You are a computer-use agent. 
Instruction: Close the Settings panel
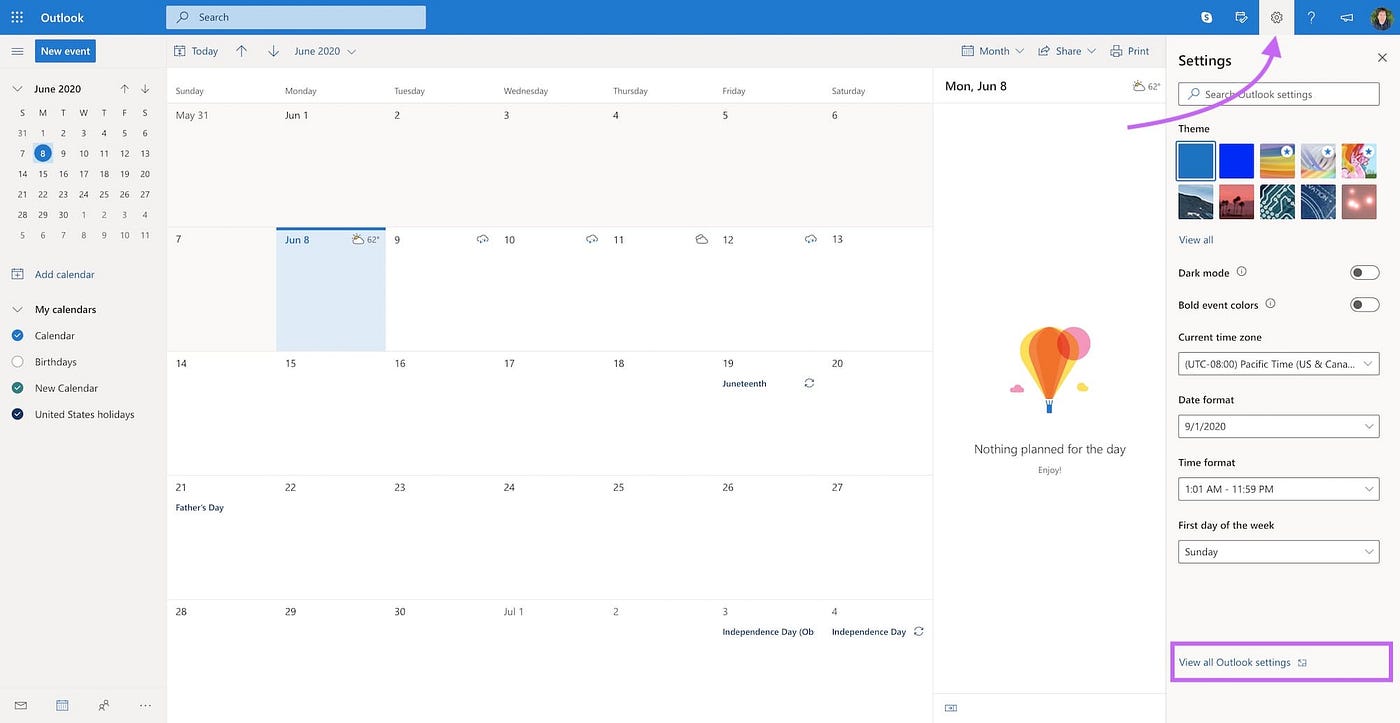[1382, 58]
